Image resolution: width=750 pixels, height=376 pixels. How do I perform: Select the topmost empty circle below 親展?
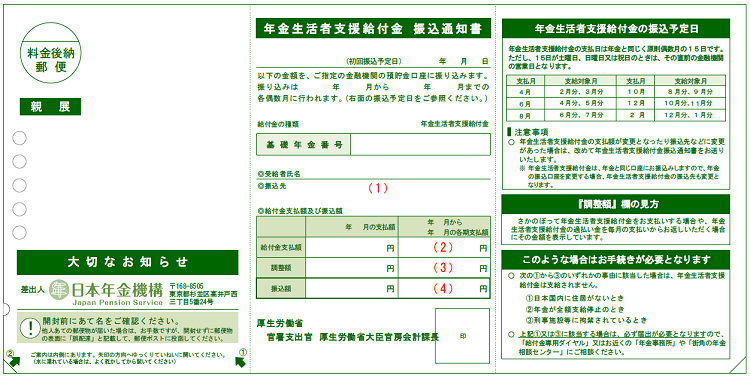click(19, 138)
